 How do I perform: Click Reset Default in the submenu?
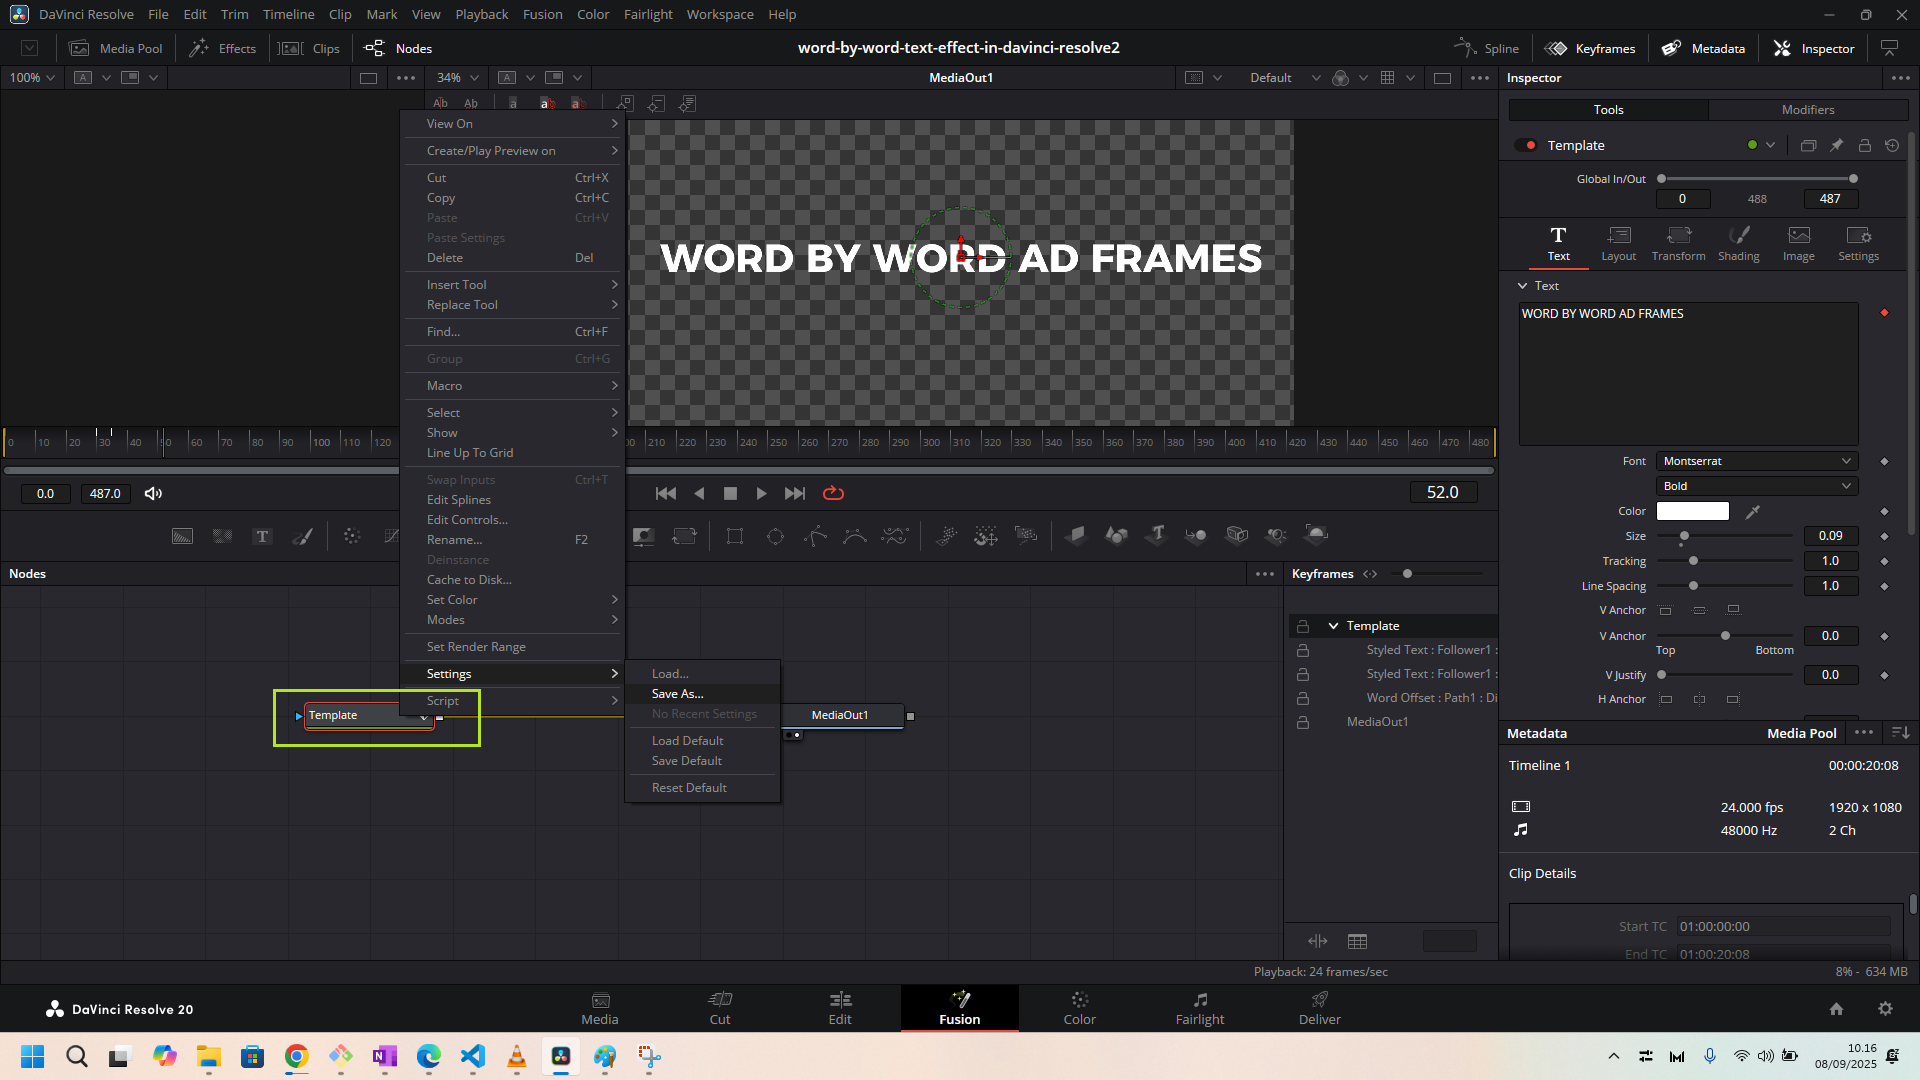689,788
